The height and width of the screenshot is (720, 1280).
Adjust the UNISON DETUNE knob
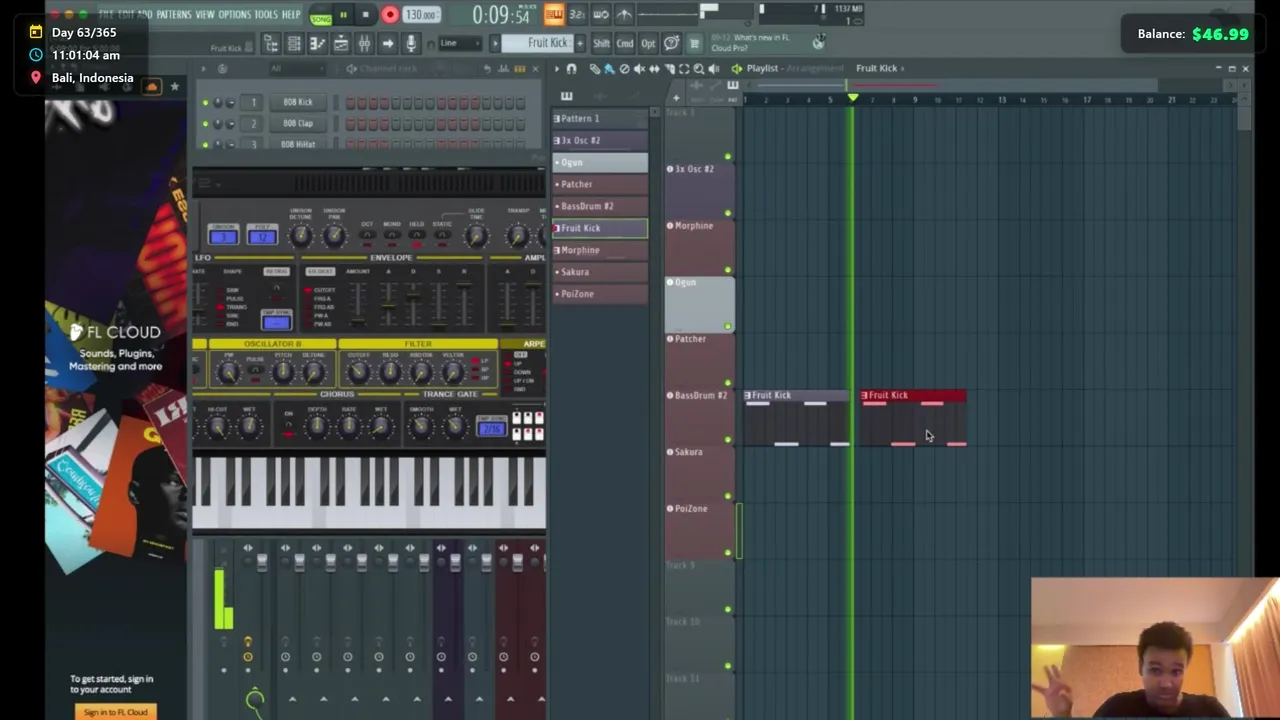301,236
